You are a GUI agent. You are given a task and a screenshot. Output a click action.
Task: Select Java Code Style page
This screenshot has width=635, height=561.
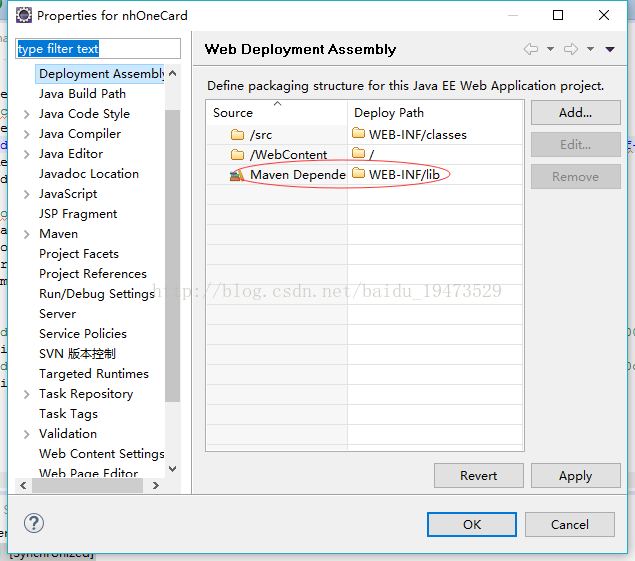84,114
